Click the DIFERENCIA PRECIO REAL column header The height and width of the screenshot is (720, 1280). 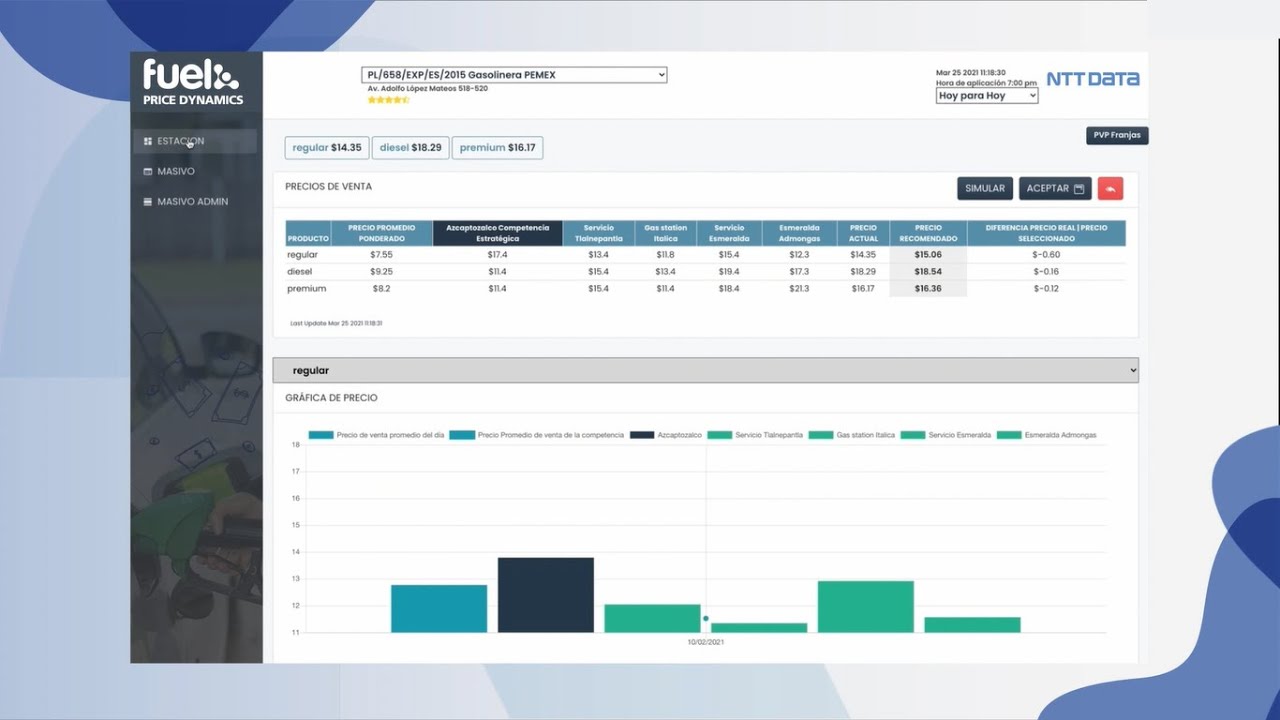pyautogui.click(x=1046, y=233)
